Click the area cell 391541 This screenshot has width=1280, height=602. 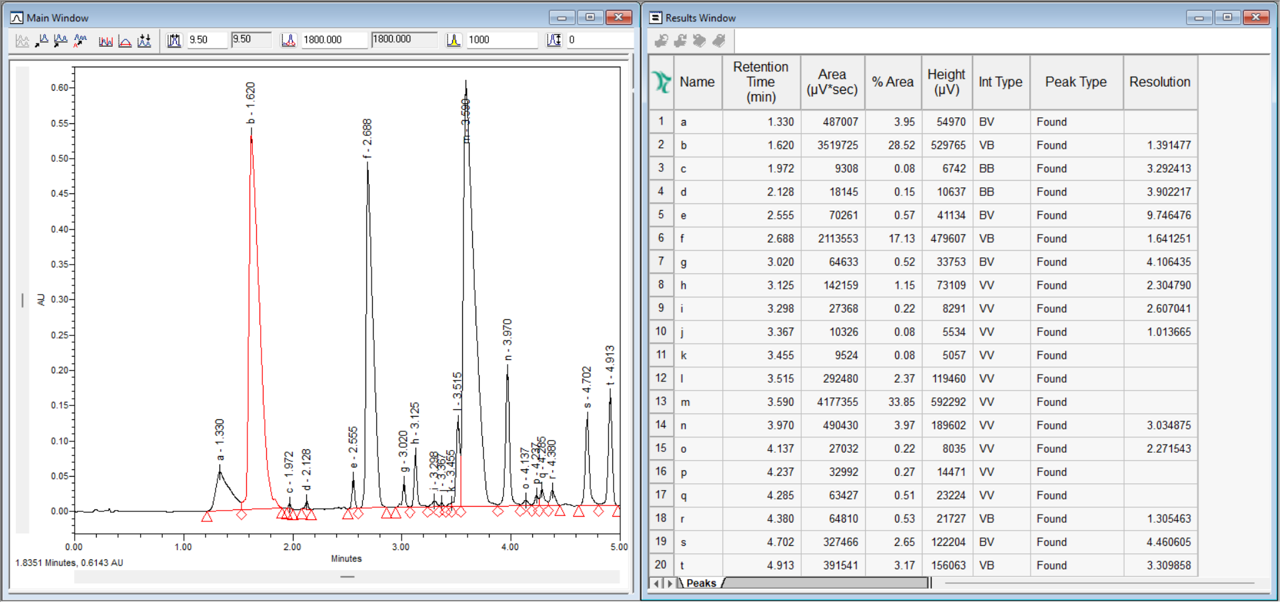[x=832, y=565]
